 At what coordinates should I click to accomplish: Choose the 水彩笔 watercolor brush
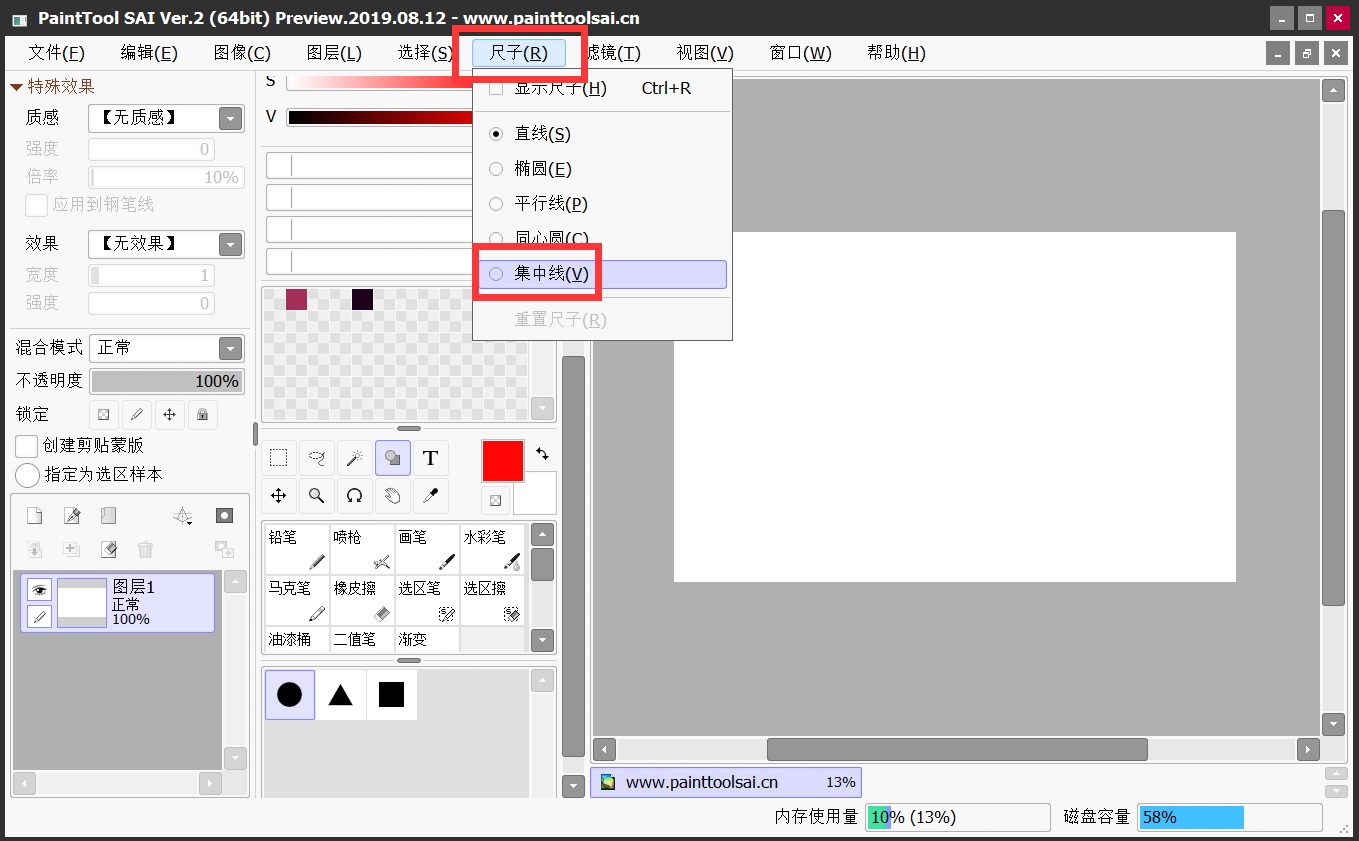pos(492,549)
